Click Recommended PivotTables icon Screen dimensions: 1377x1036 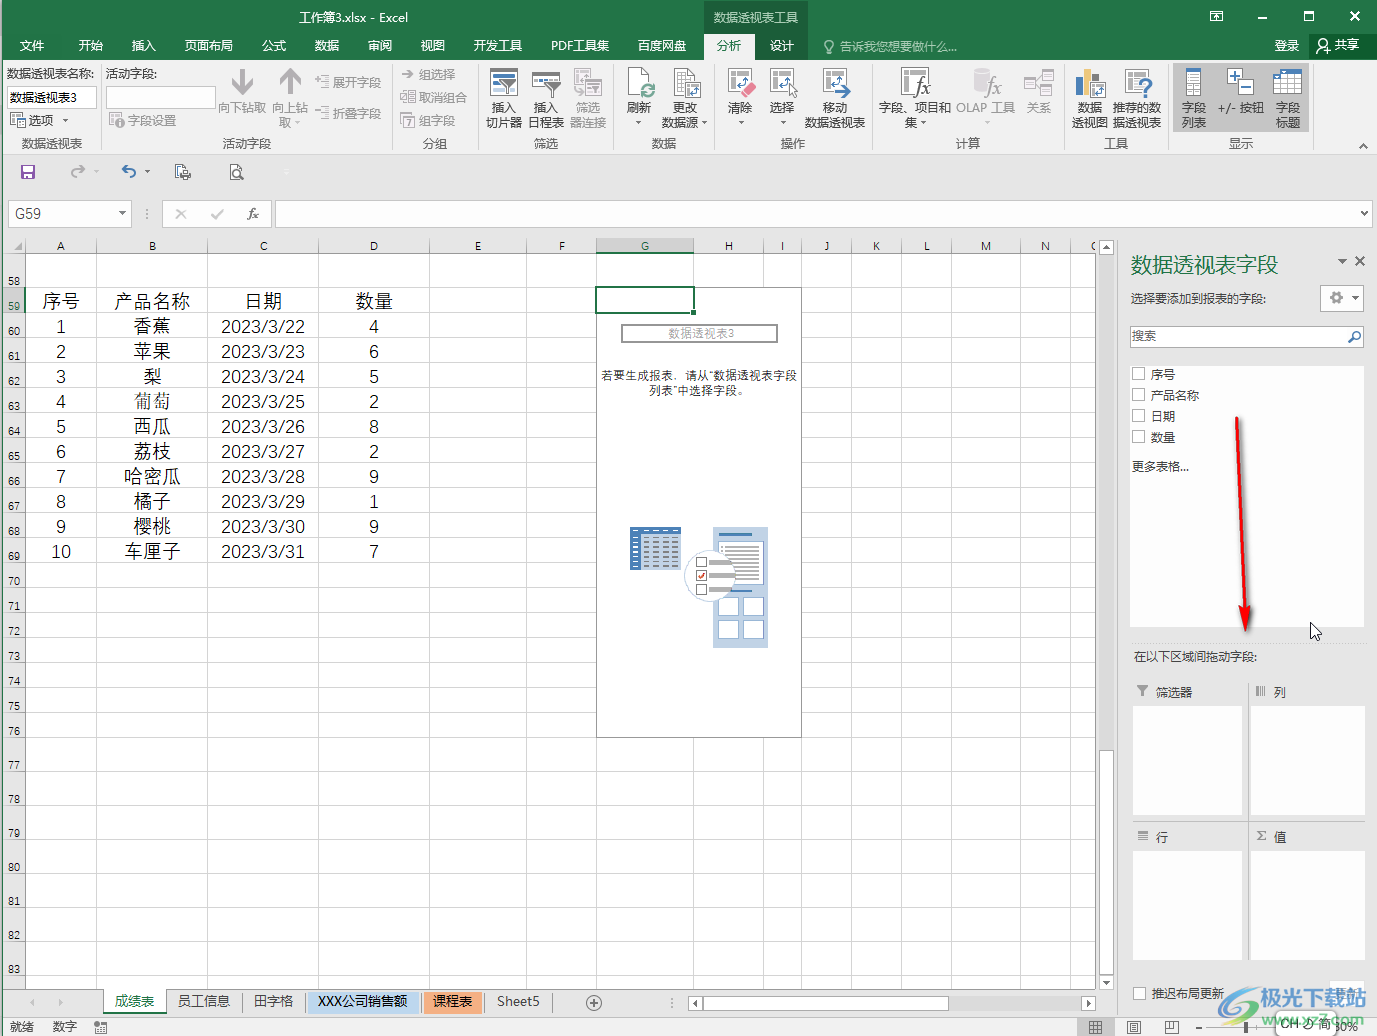(x=1137, y=84)
